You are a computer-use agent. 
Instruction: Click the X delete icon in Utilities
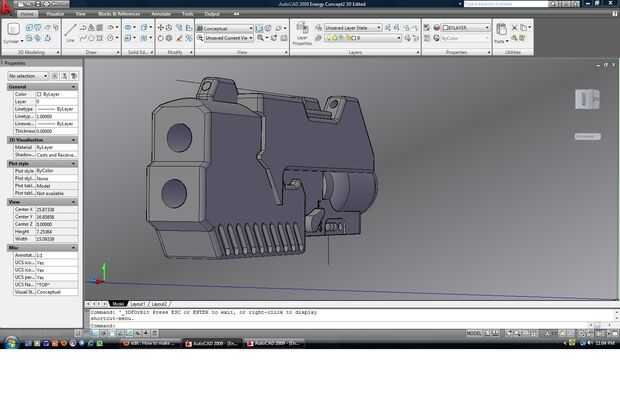[x=514, y=28]
